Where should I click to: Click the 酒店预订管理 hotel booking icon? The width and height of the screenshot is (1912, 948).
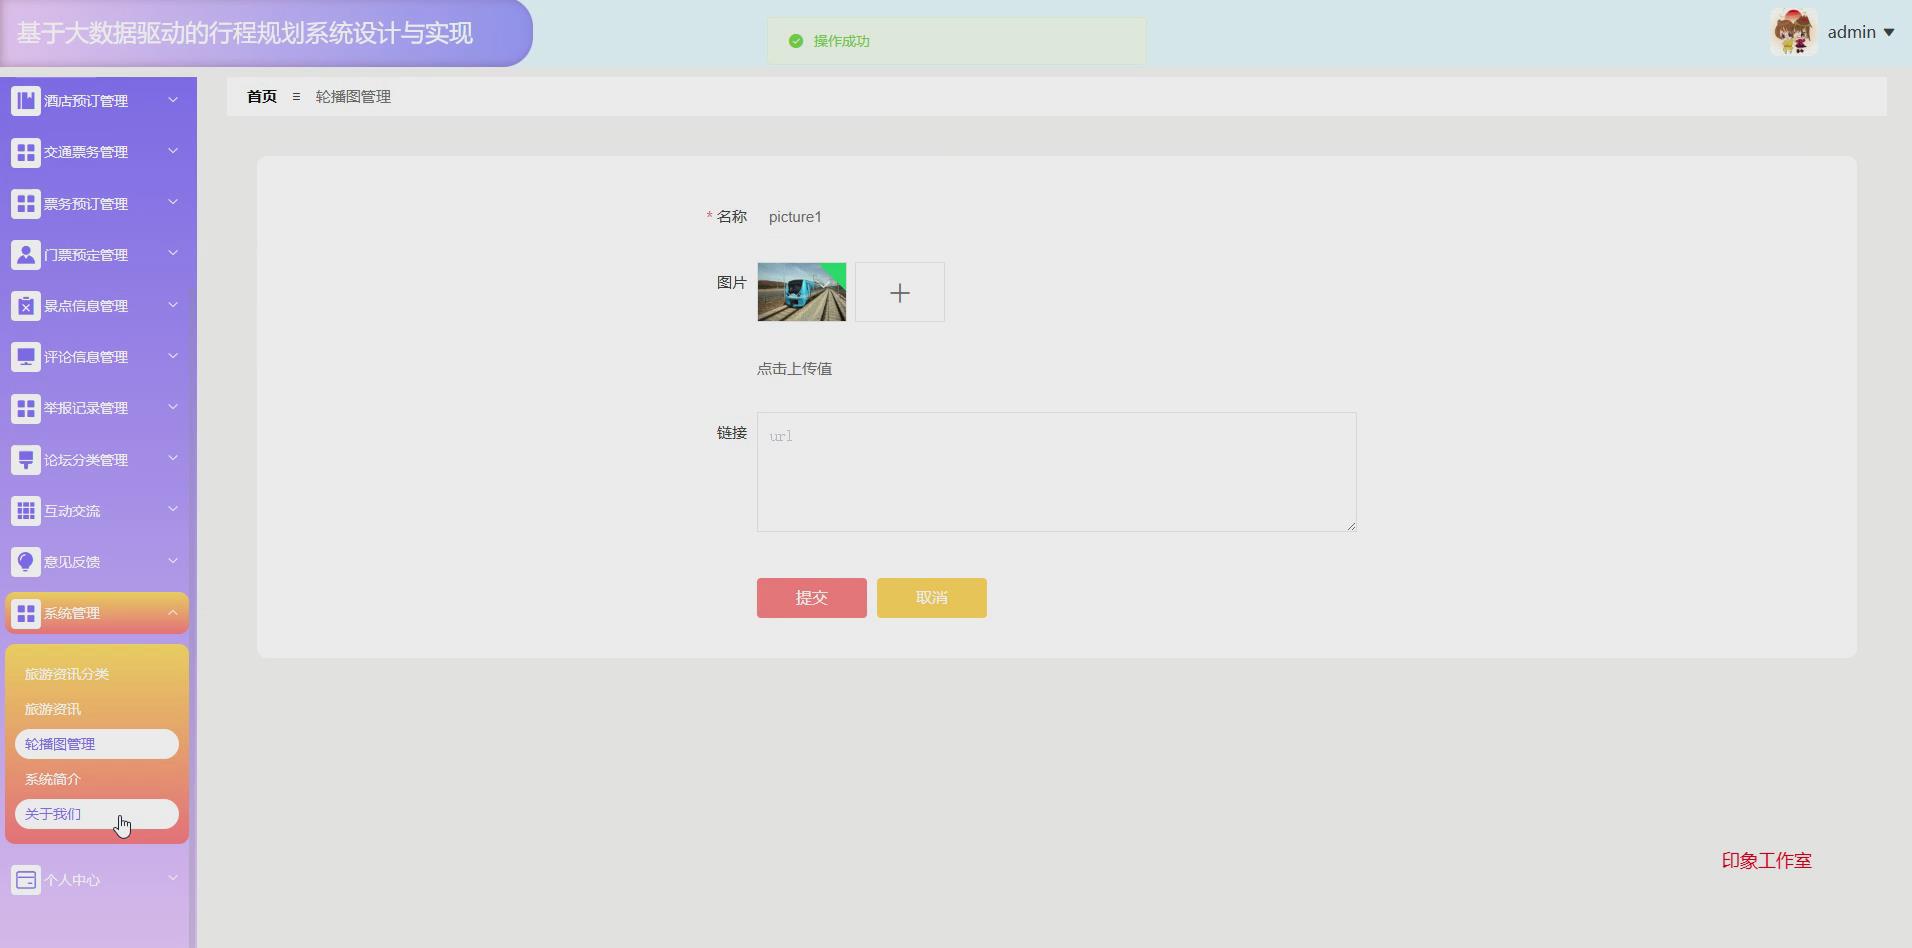pos(25,100)
